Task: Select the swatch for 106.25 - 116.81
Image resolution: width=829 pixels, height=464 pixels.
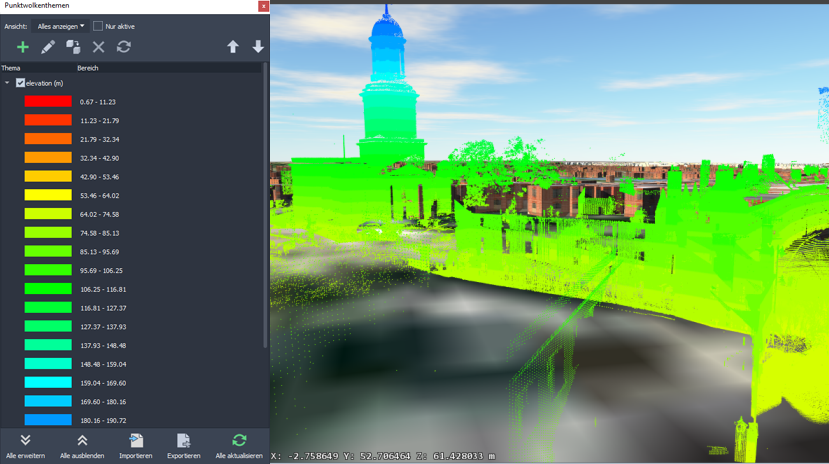Action: coord(48,289)
